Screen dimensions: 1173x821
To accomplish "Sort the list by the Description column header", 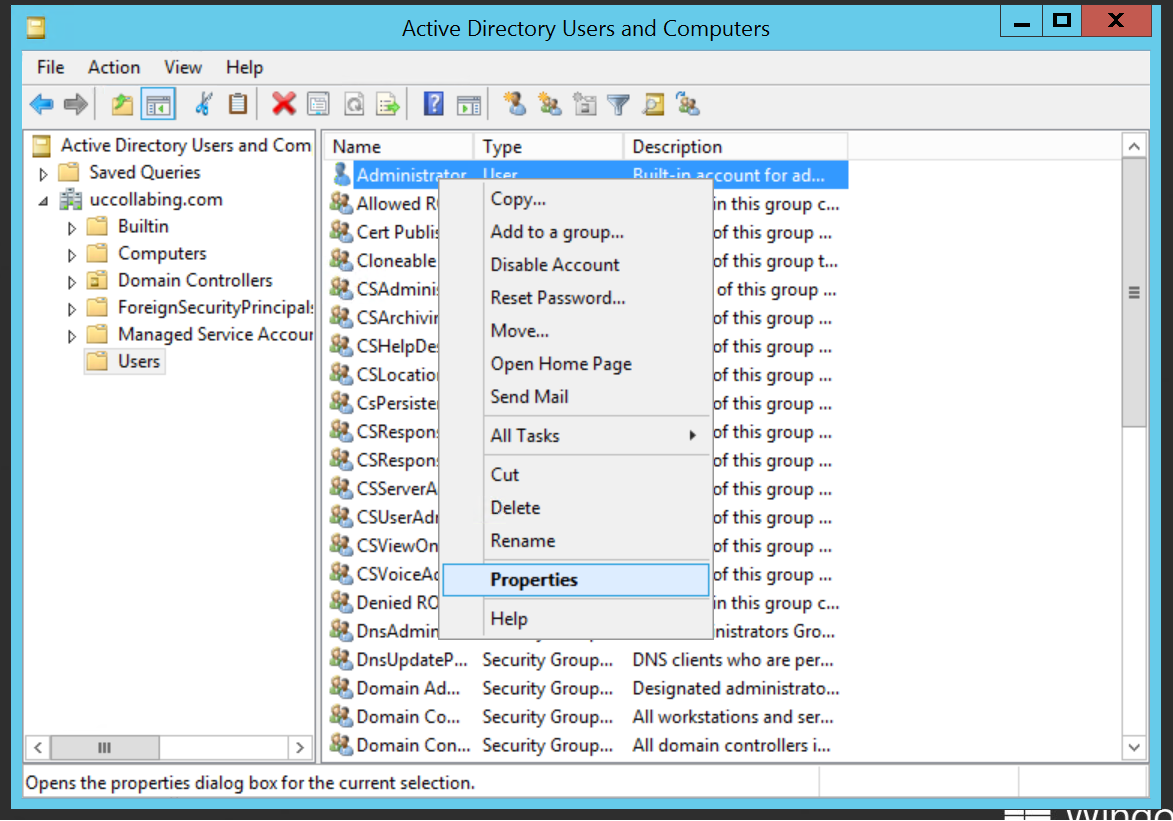I will (735, 147).
